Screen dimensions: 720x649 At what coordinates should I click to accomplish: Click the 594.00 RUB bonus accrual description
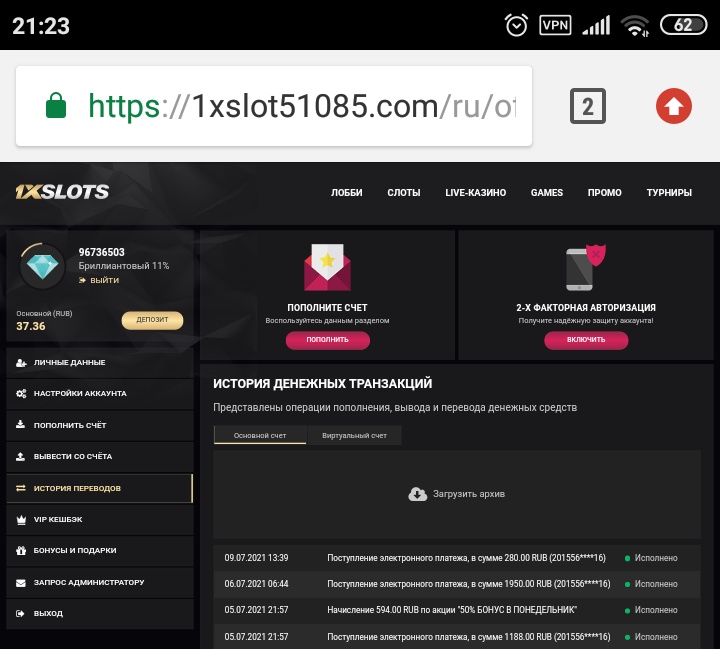coord(452,610)
